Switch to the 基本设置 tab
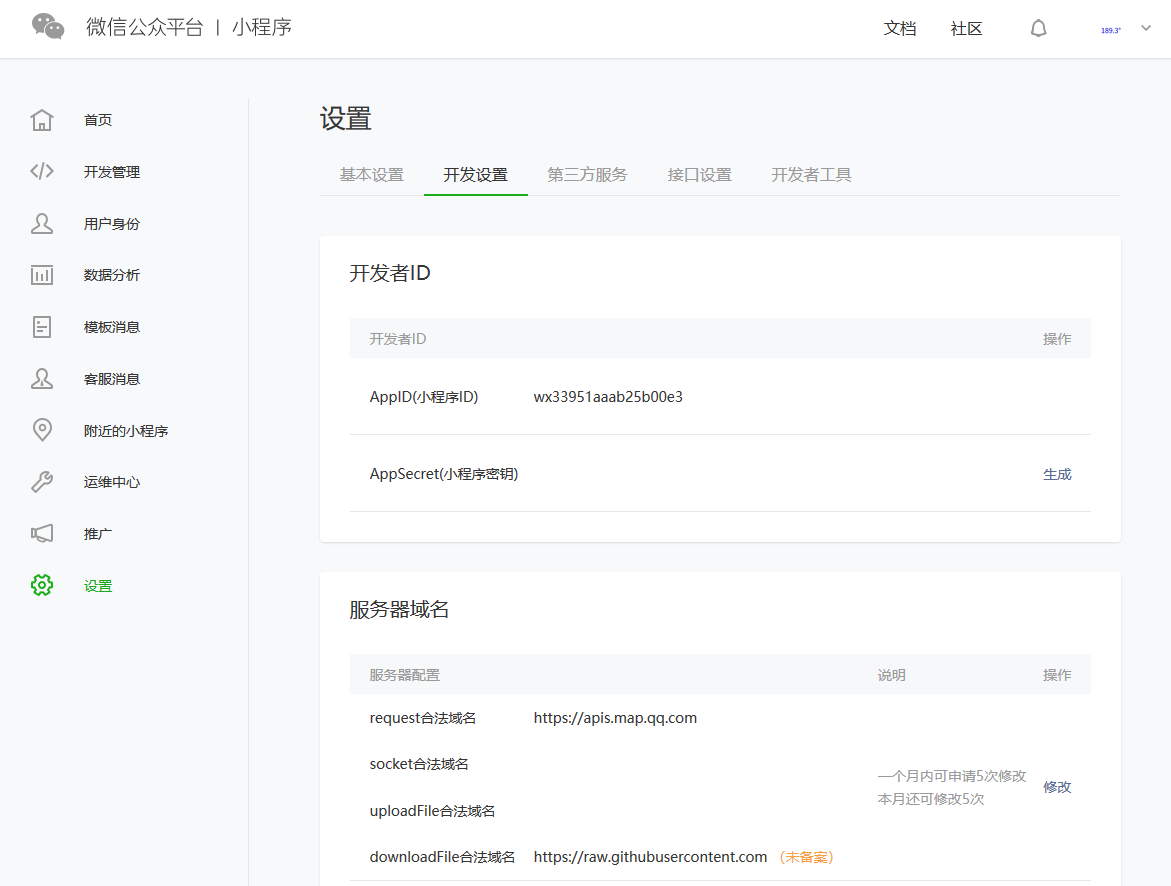The height and width of the screenshot is (886, 1171). coord(371,175)
